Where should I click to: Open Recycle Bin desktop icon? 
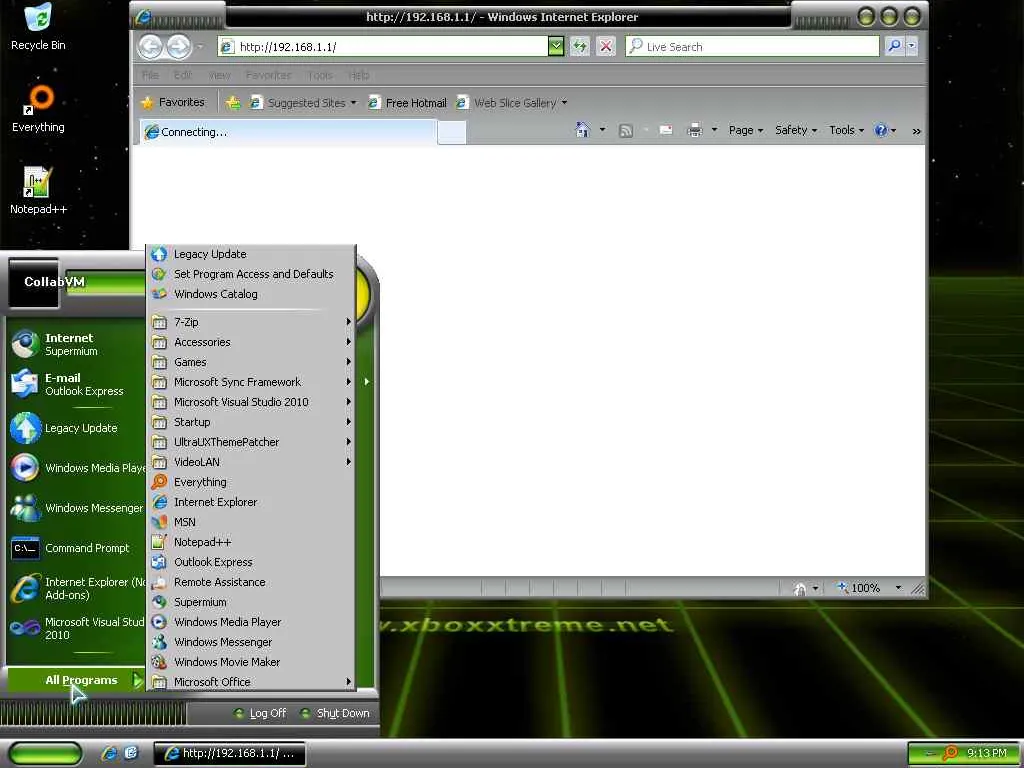[x=39, y=27]
